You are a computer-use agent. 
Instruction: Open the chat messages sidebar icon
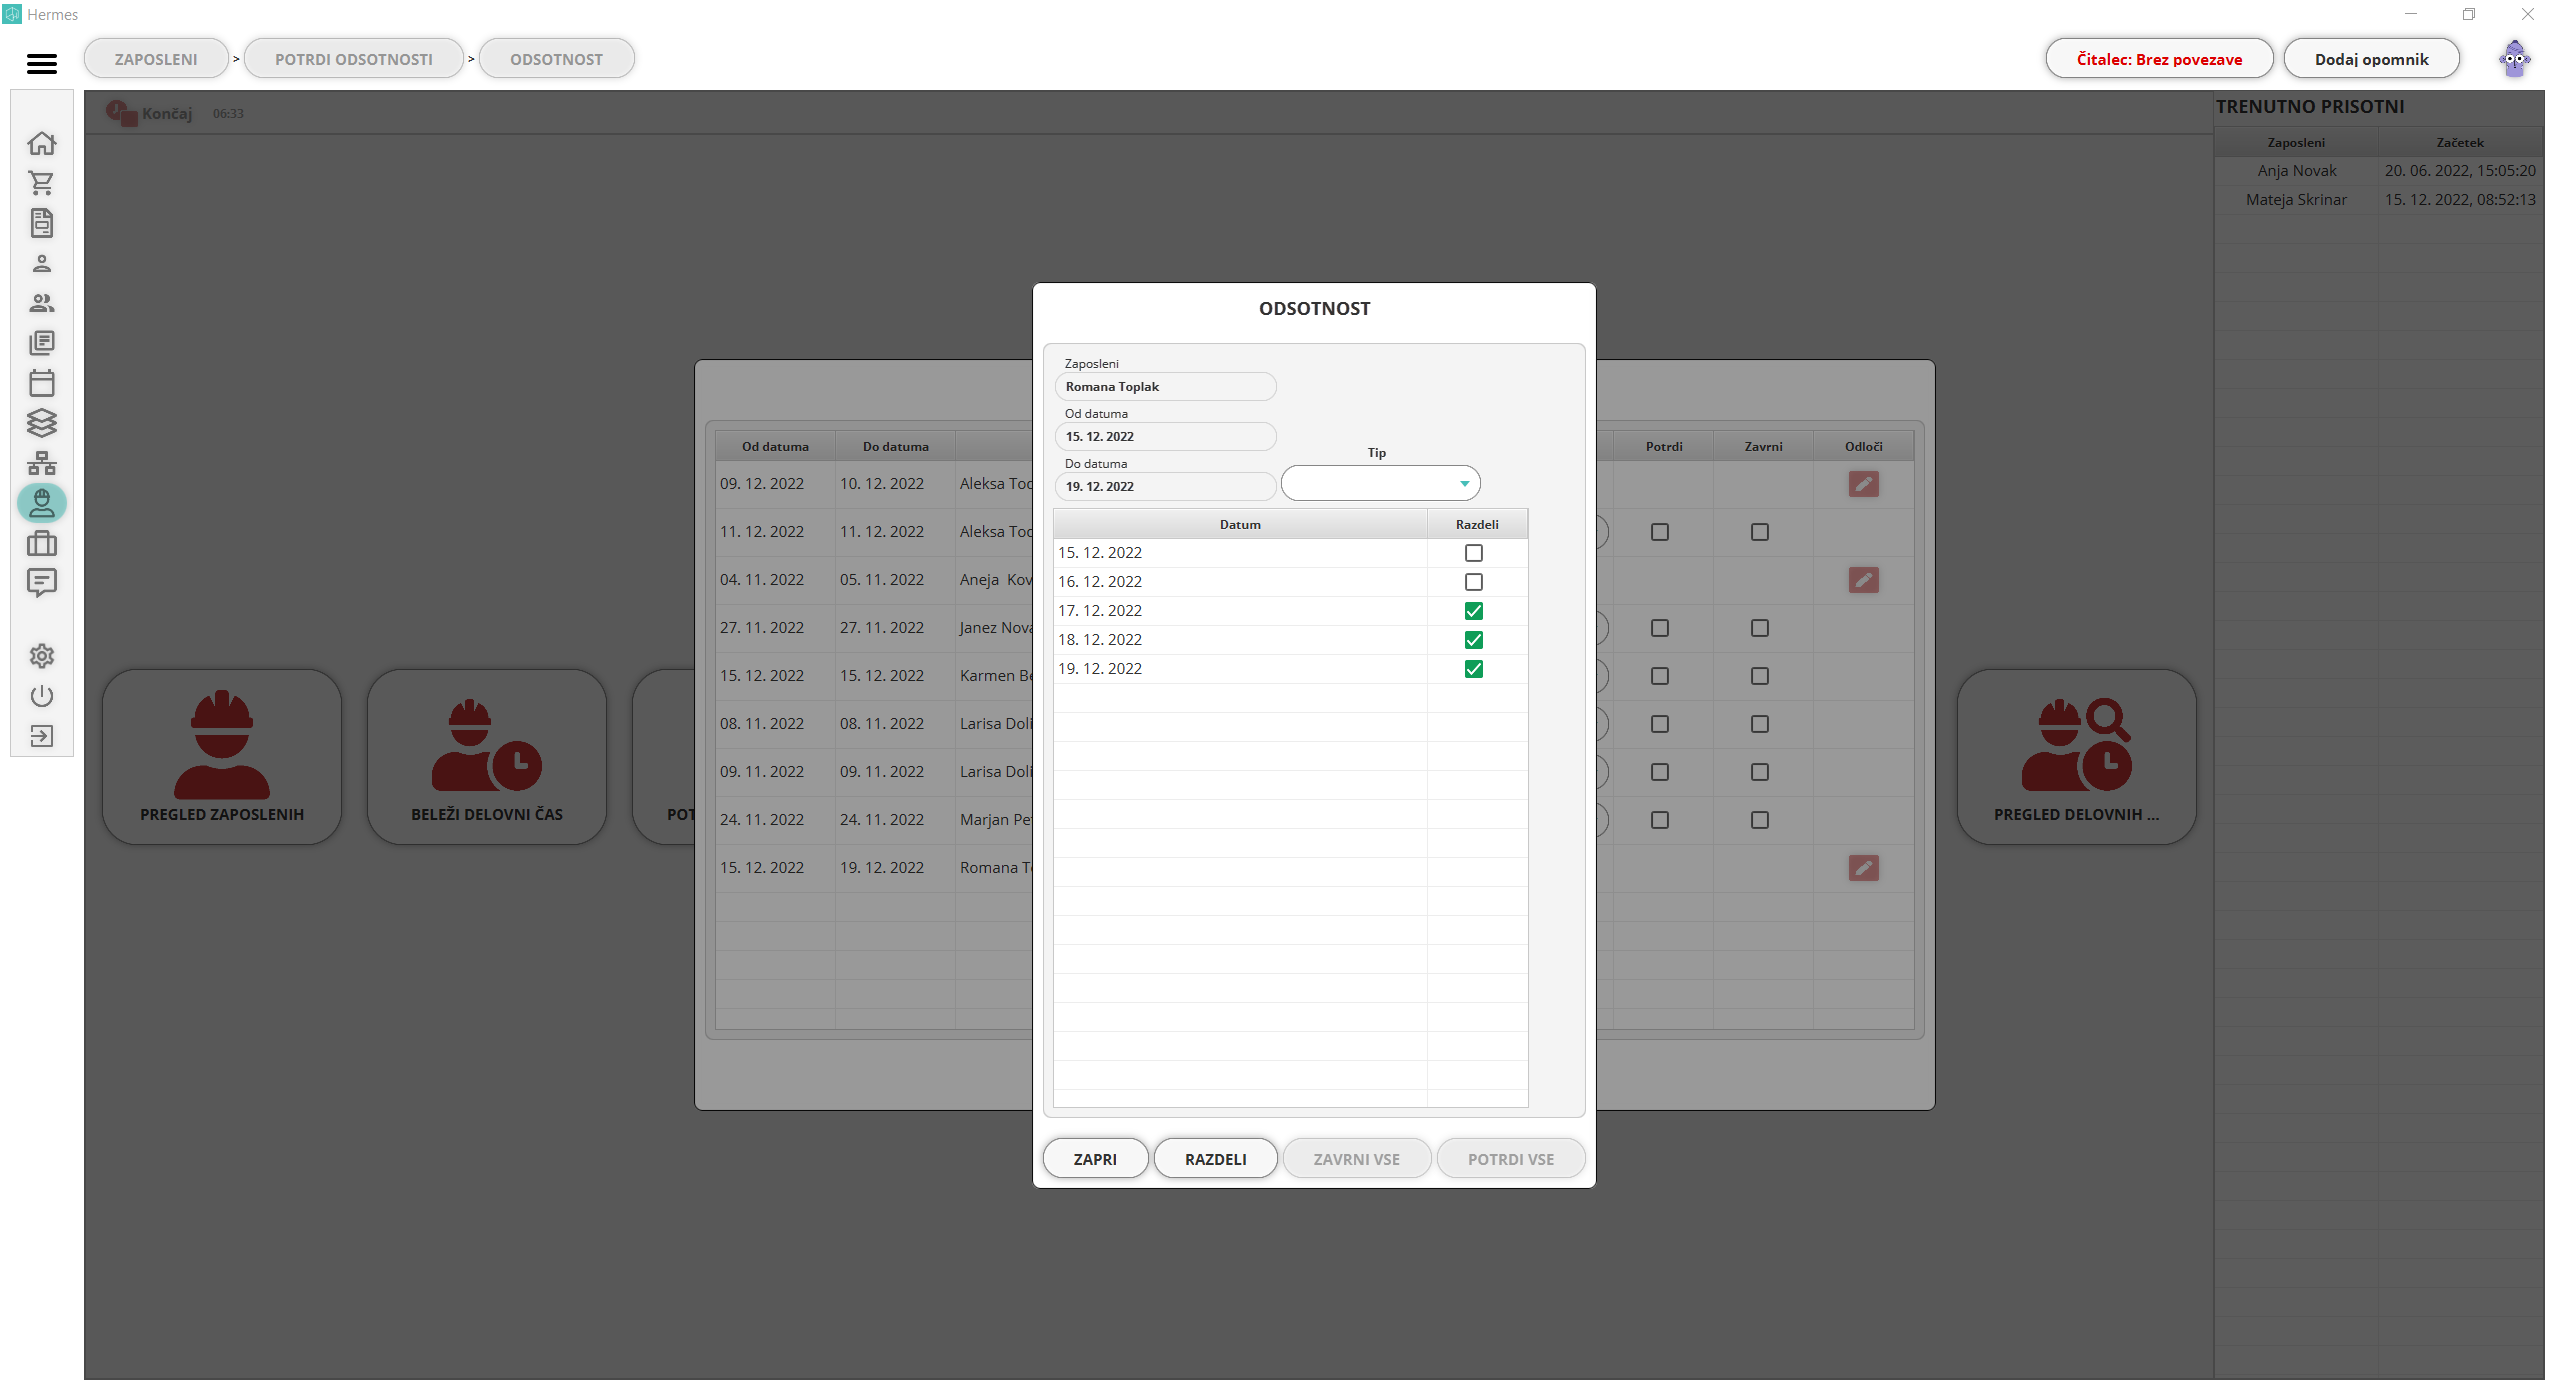point(42,583)
